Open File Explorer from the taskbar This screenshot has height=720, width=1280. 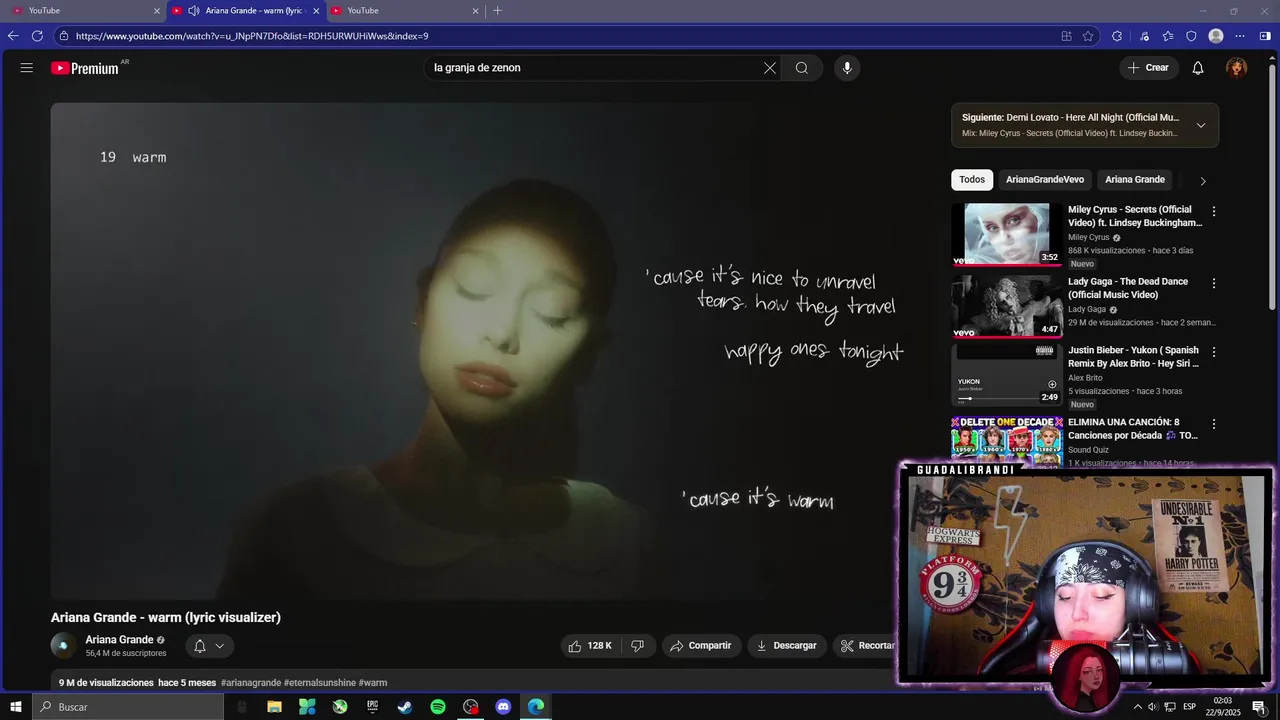274,707
